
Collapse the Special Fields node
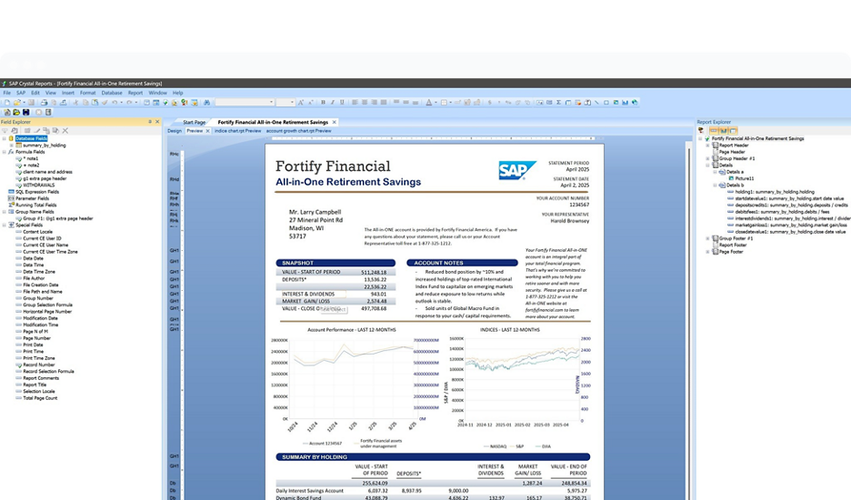(x=4, y=225)
